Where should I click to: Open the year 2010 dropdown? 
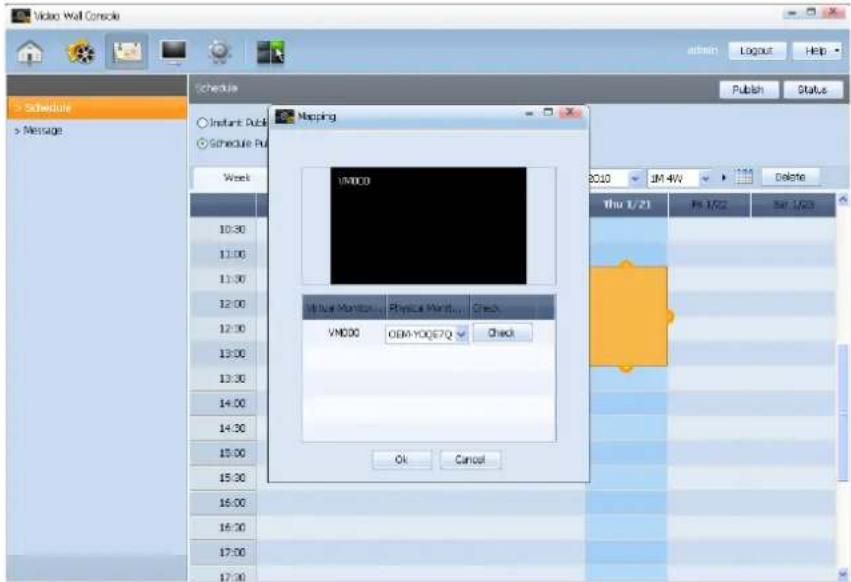point(634,178)
